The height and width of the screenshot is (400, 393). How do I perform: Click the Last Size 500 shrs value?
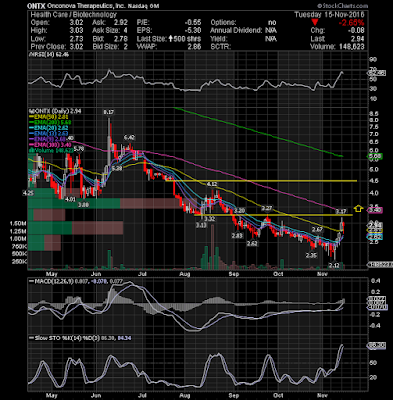[x=188, y=39]
